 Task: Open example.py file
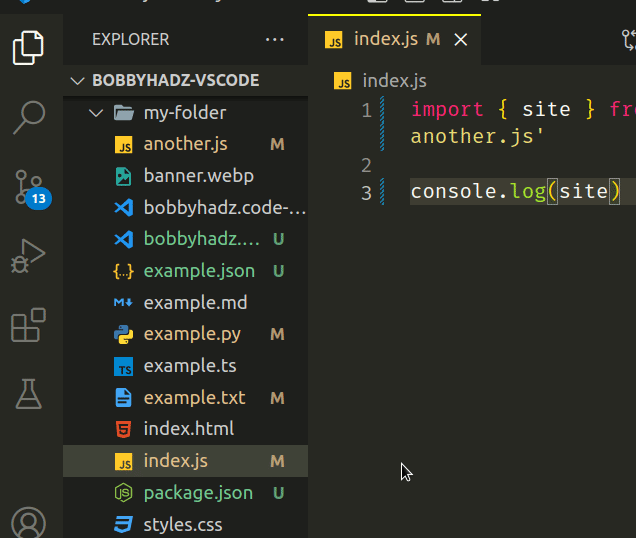pos(185,334)
